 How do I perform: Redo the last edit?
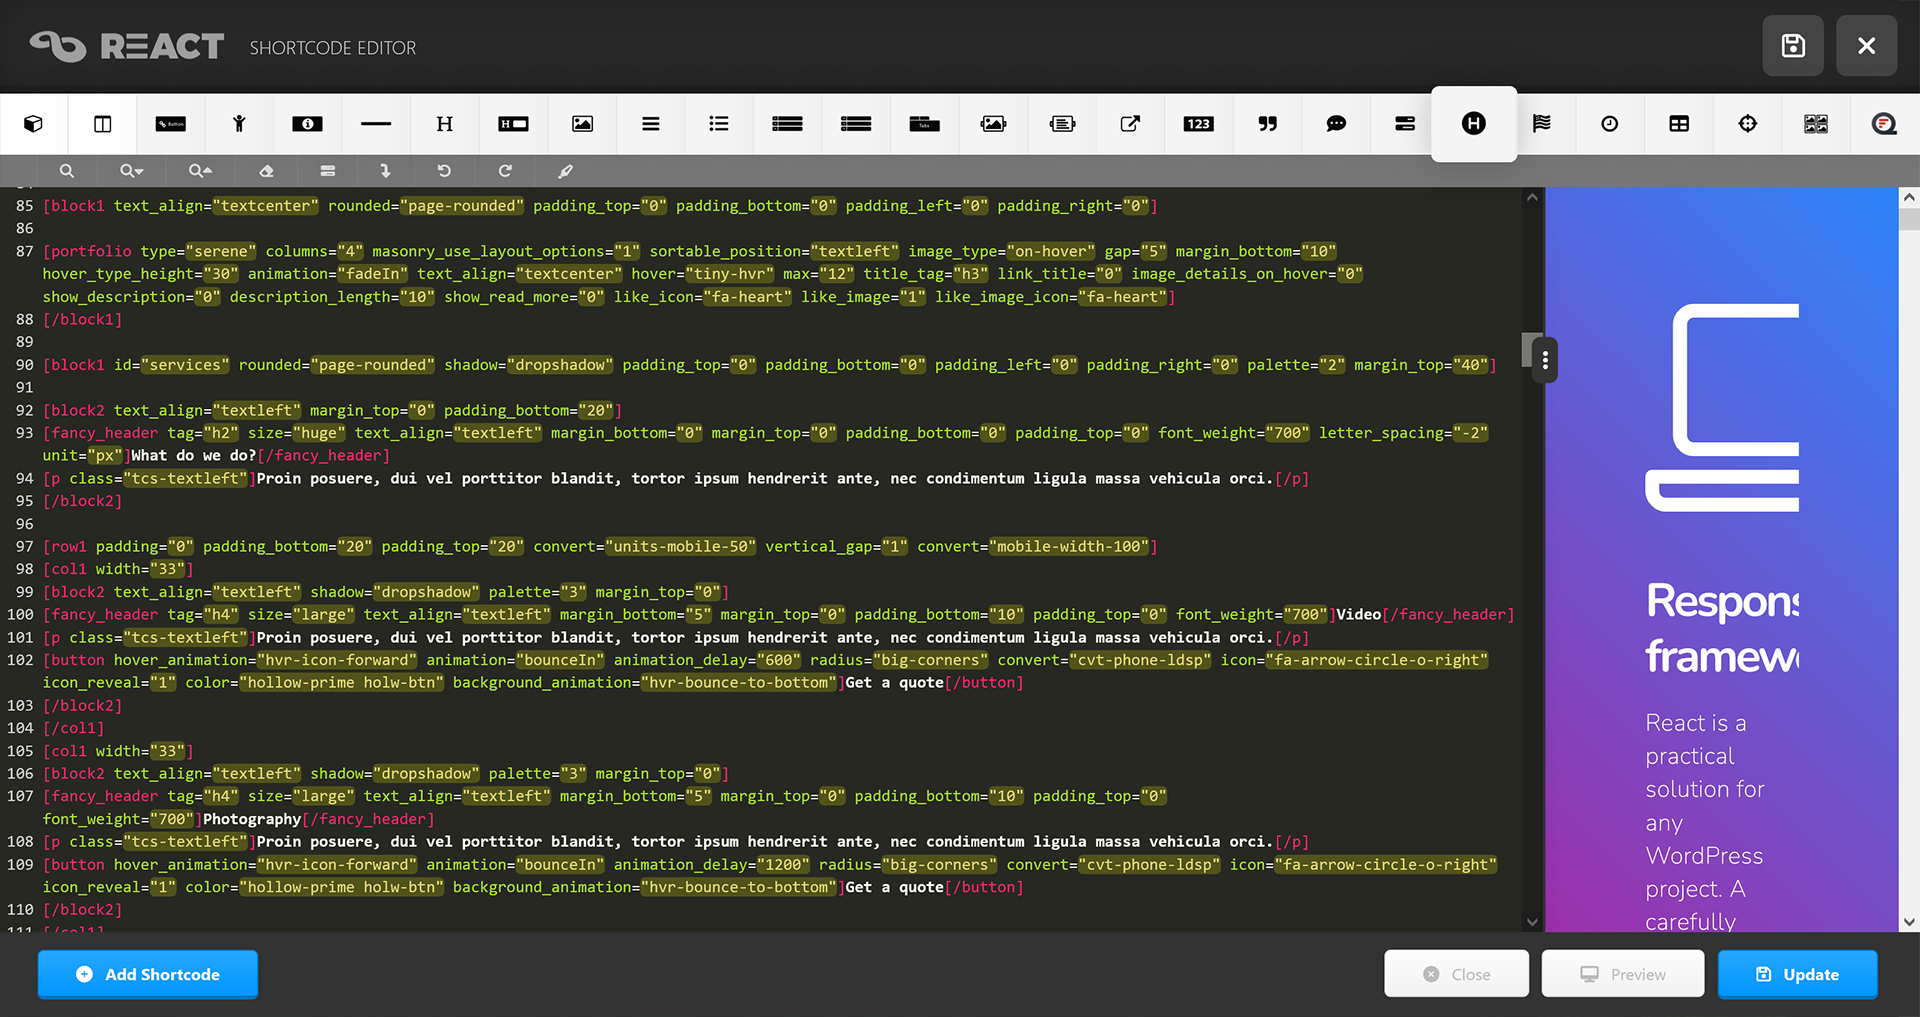[x=505, y=171]
